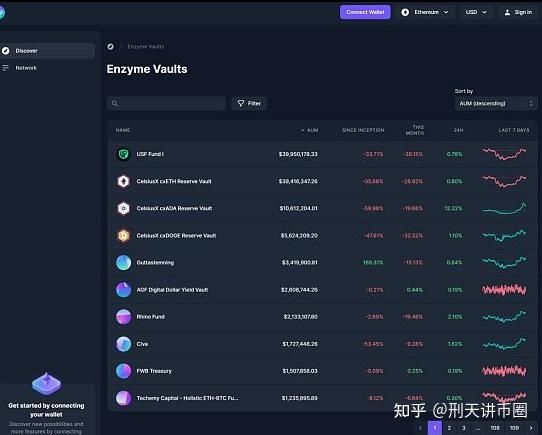Click the Enzyme Vaults breadcrumb link
Viewport: 542px width, 435px height.
pyautogui.click(x=146, y=46)
